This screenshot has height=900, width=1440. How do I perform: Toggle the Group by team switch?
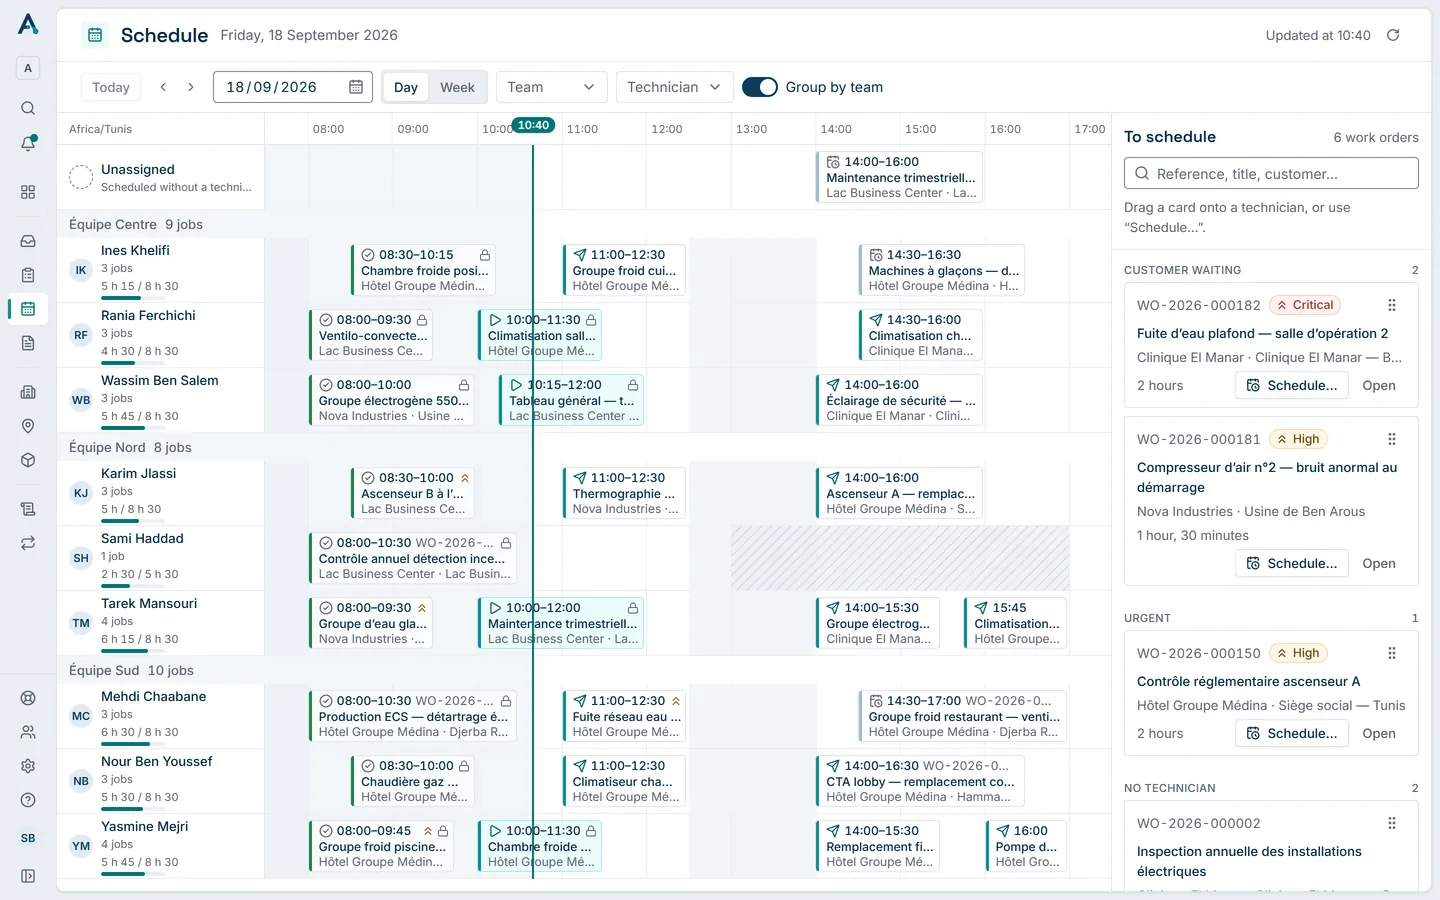click(x=760, y=87)
